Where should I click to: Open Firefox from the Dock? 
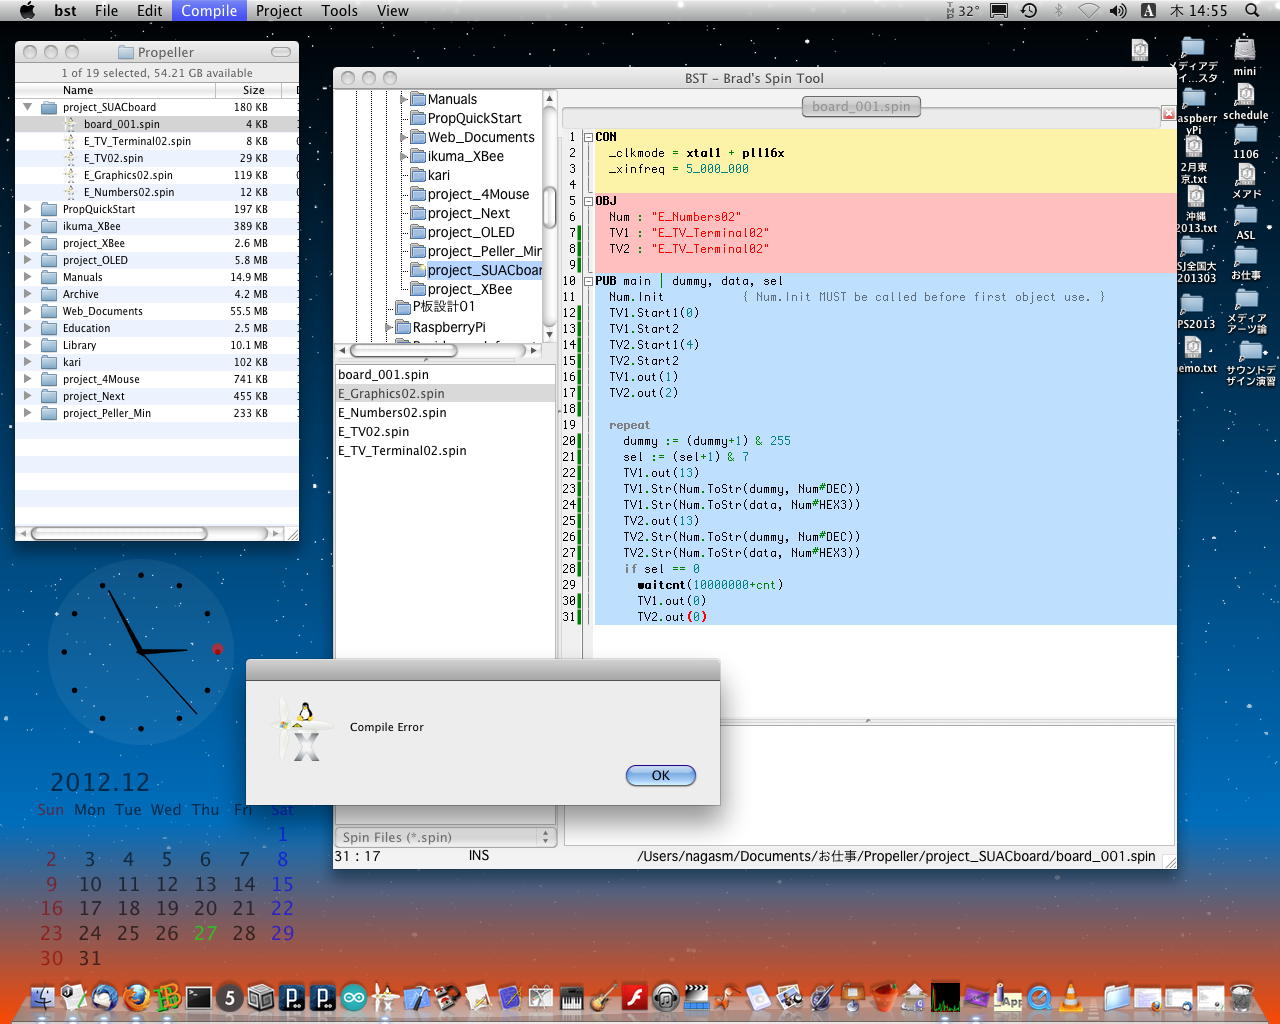(x=136, y=997)
